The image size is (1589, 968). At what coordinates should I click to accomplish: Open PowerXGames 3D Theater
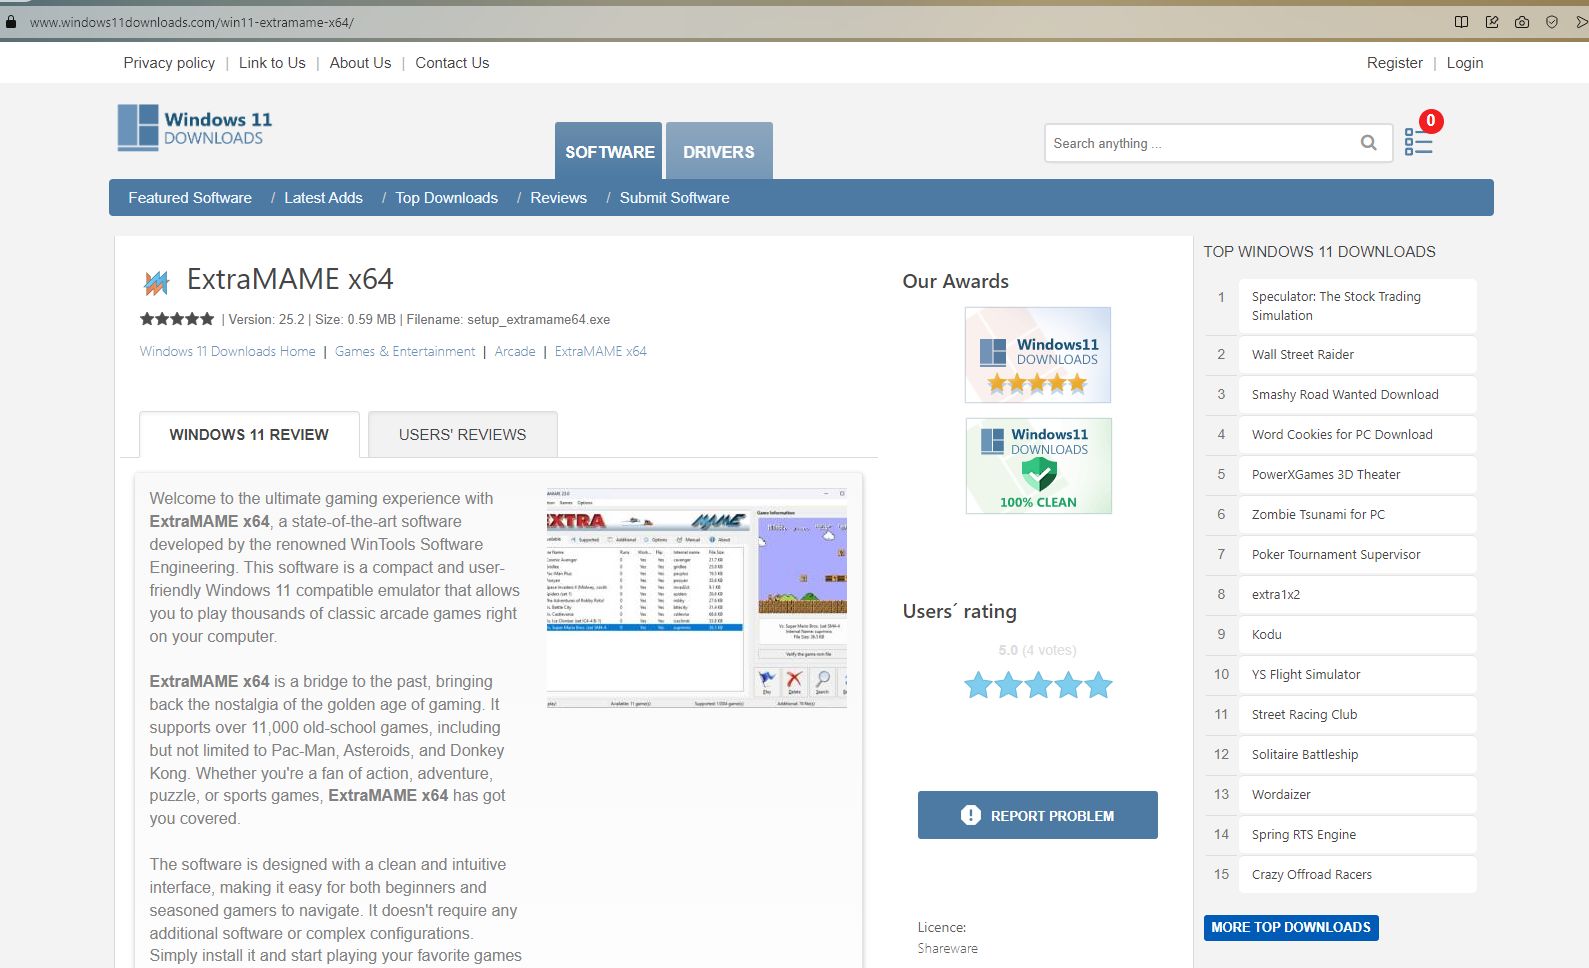[x=1357, y=474]
